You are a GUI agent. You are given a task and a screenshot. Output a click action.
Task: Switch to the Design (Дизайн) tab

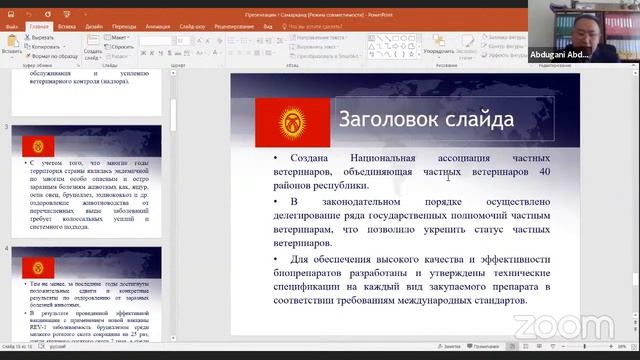tap(94, 27)
